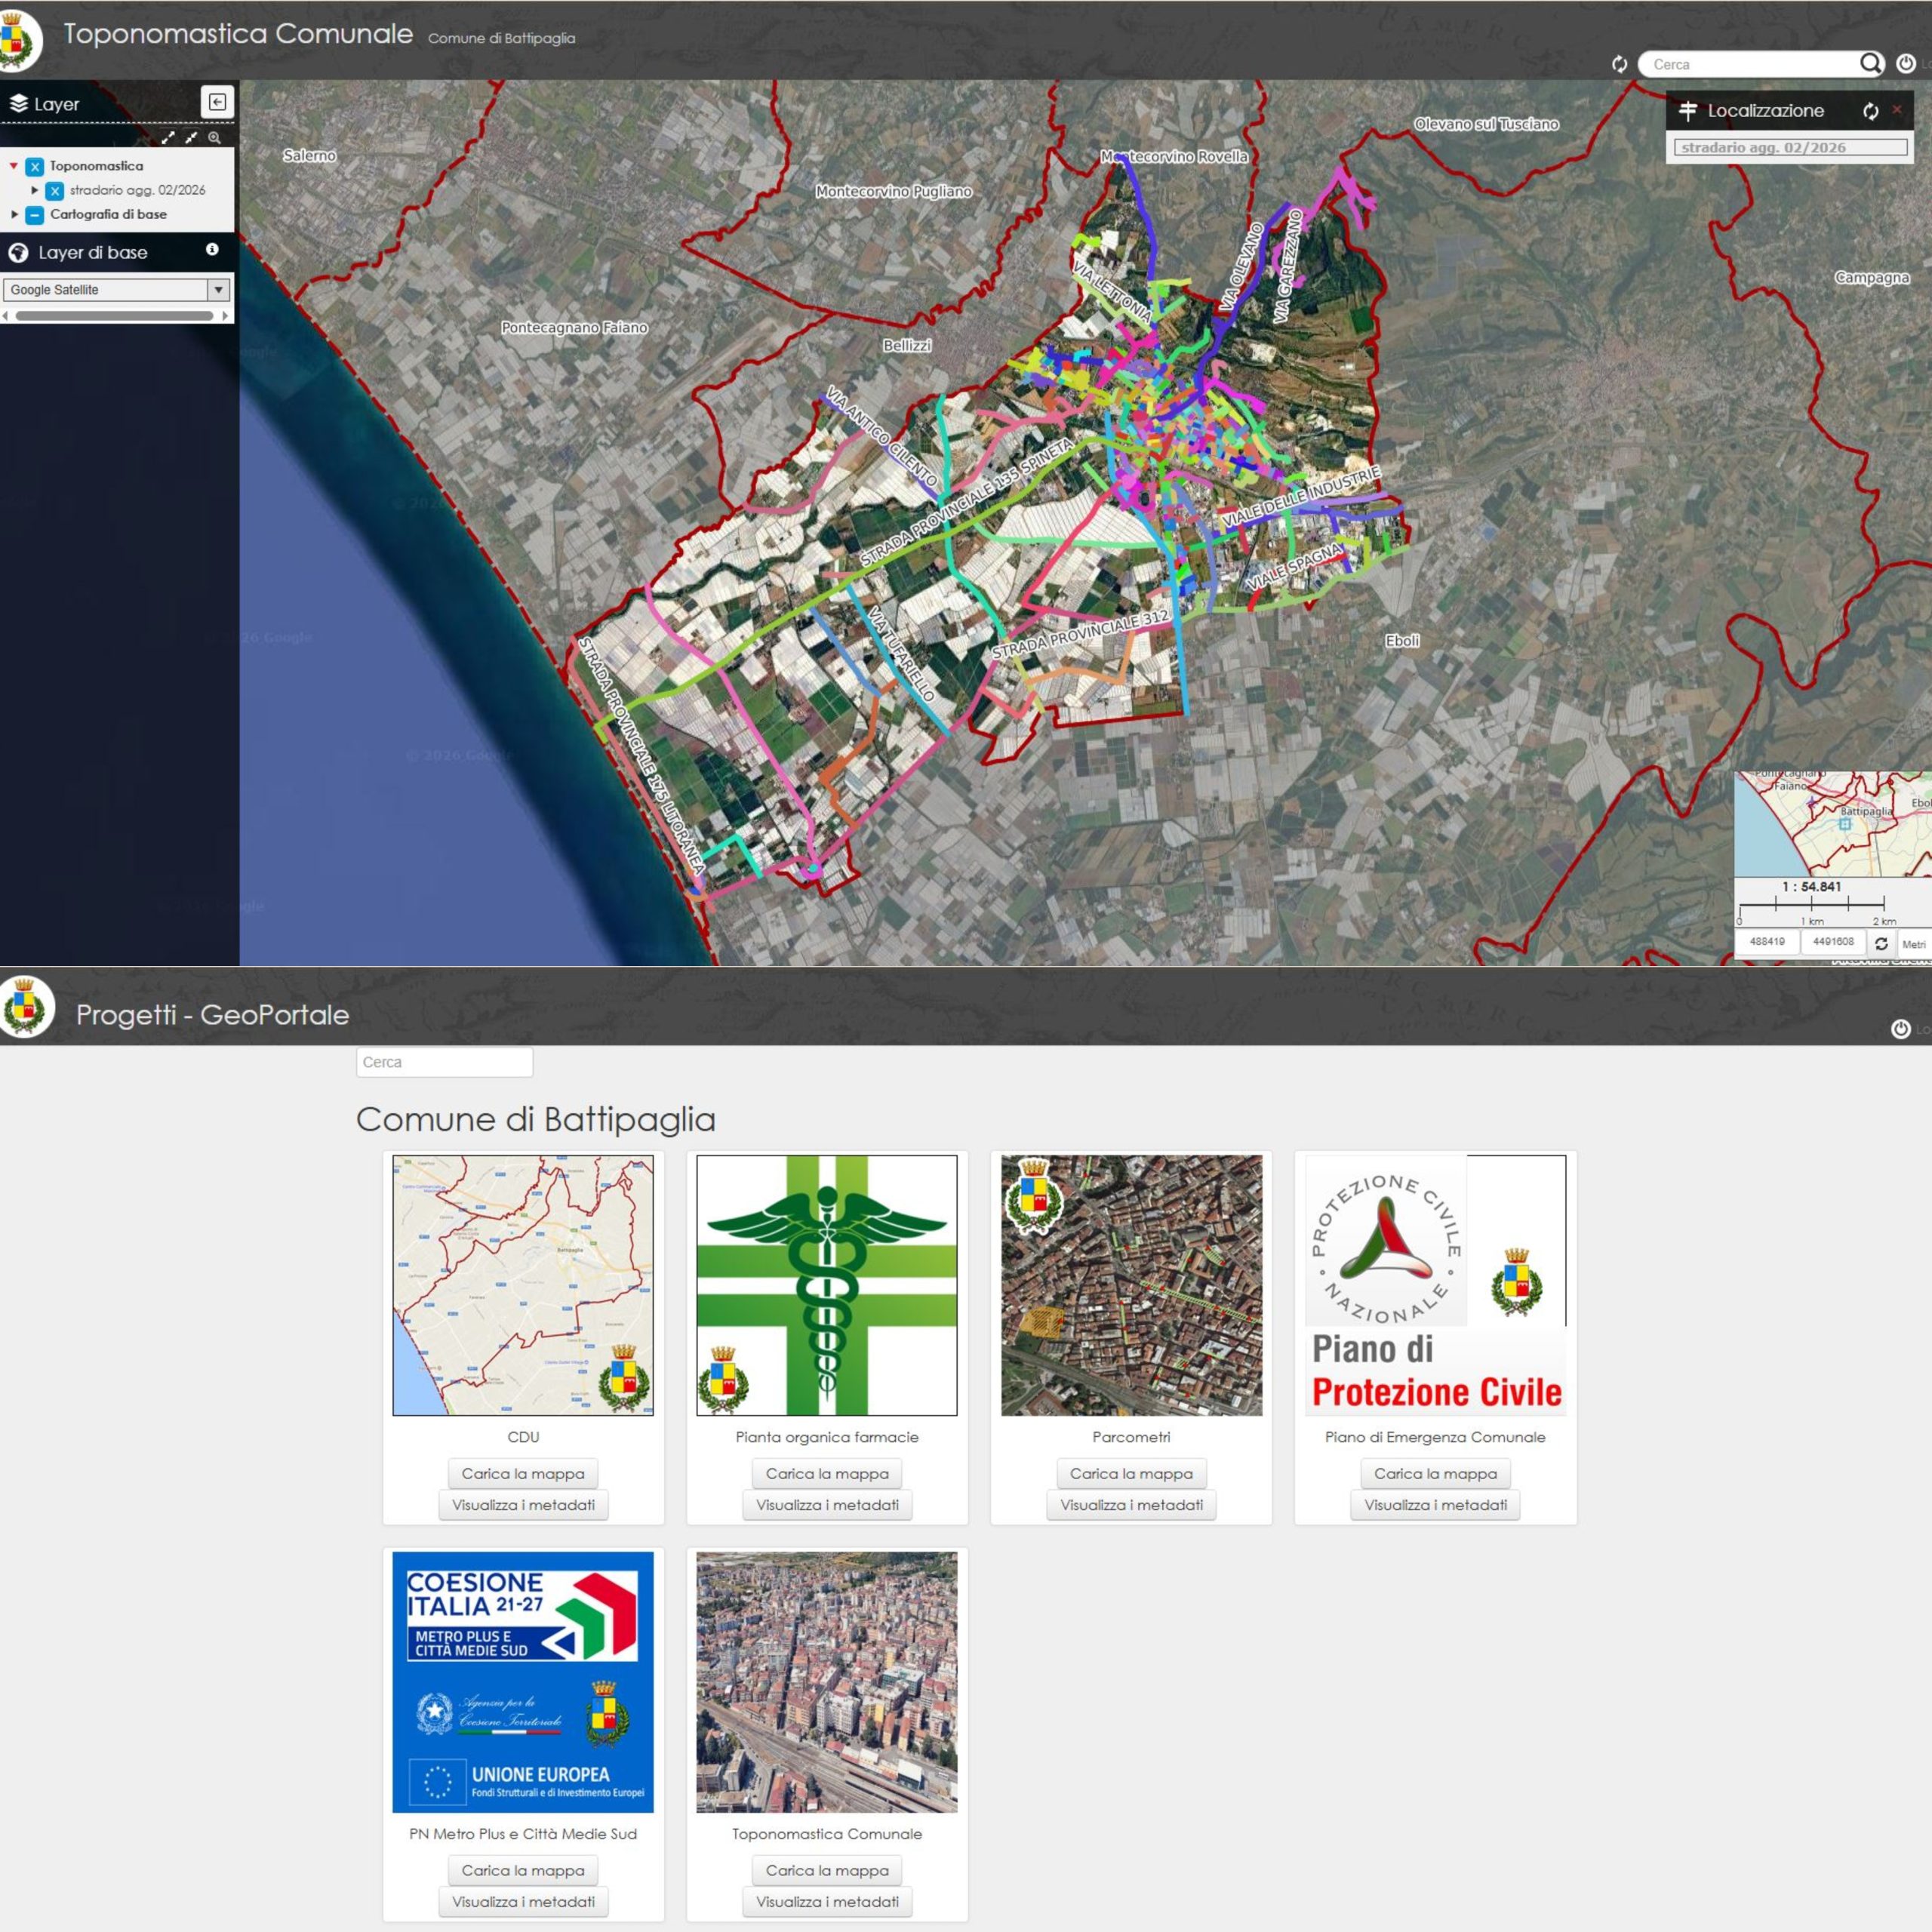1932x1932 pixels.
Task: Refresh the Localizzazione panel
Action: pos(1870,111)
